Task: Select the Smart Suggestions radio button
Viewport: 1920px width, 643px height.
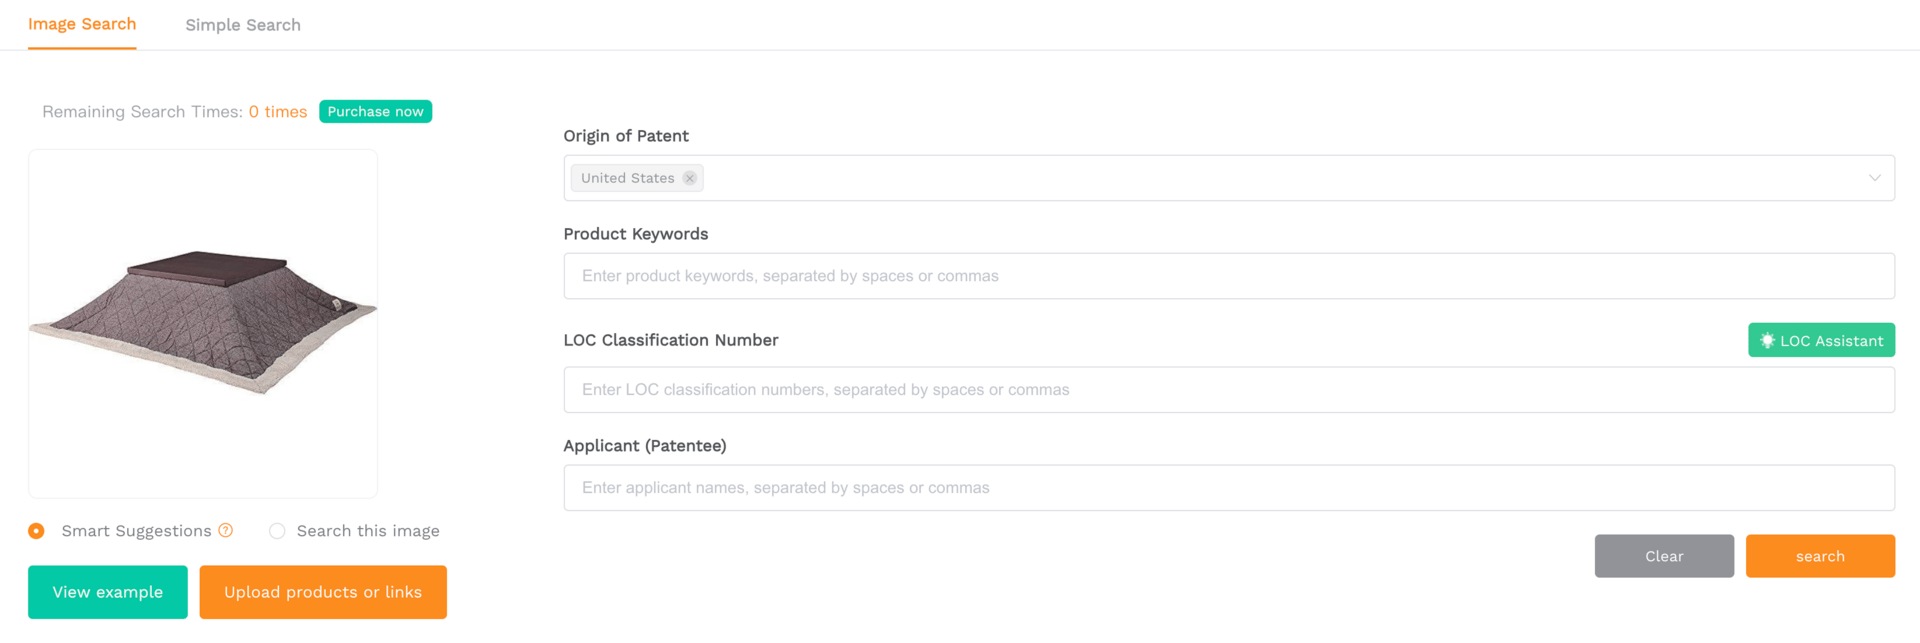Action: point(36,531)
